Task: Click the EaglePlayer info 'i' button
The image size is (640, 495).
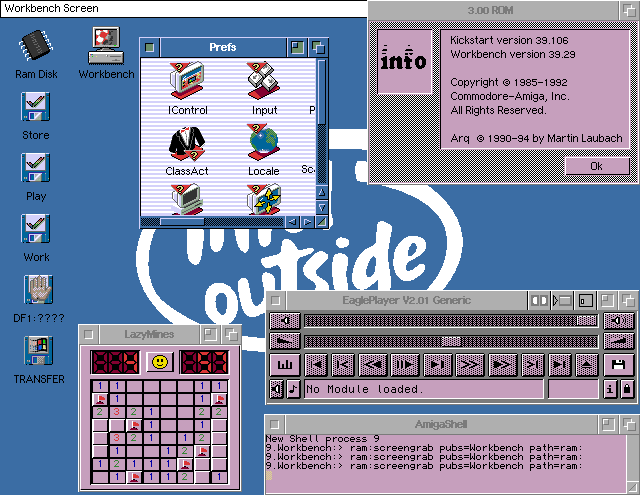Action: [610, 389]
